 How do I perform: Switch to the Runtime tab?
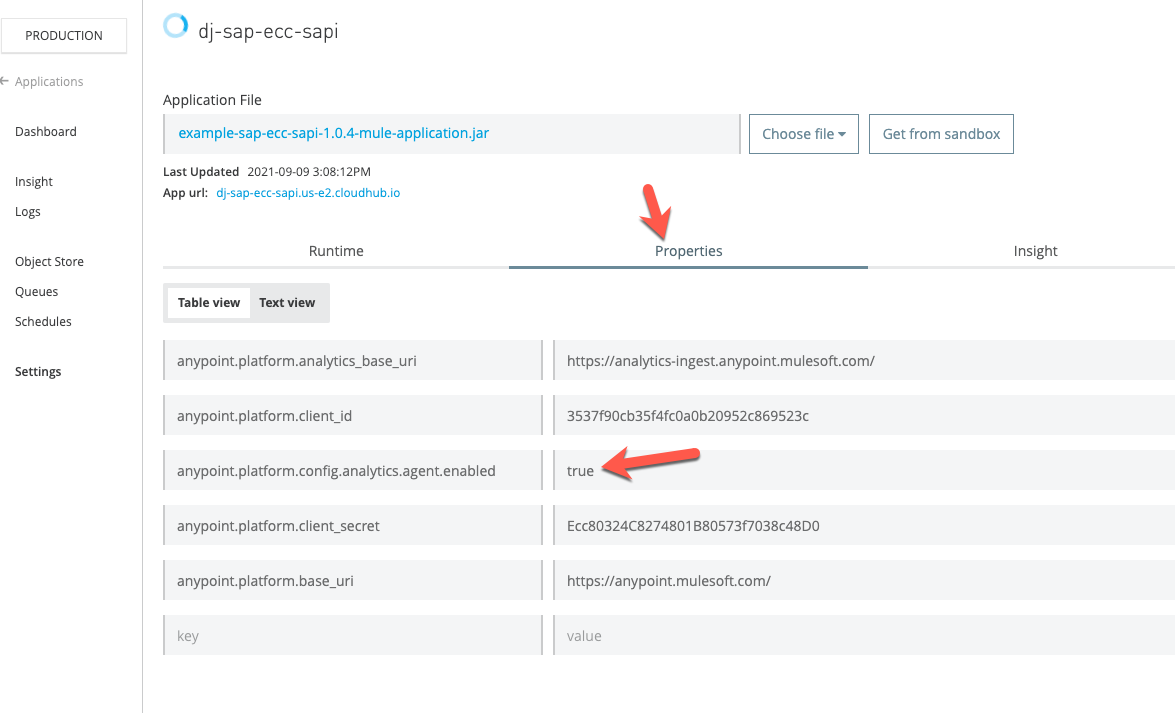pyautogui.click(x=336, y=251)
